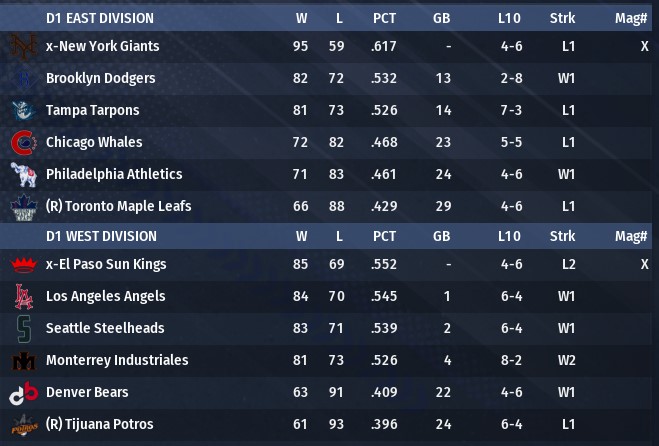659x446 pixels.
Task: Sort West Division by L10 column
Action: [509, 236]
